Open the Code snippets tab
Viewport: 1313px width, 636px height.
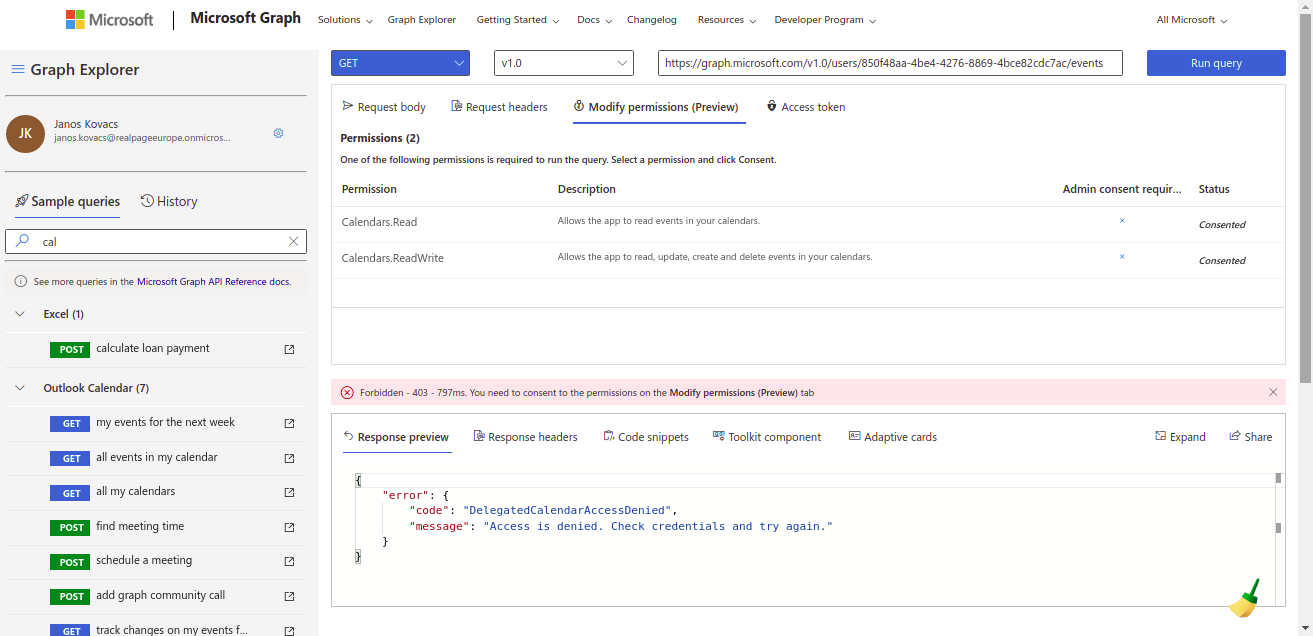(x=646, y=436)
